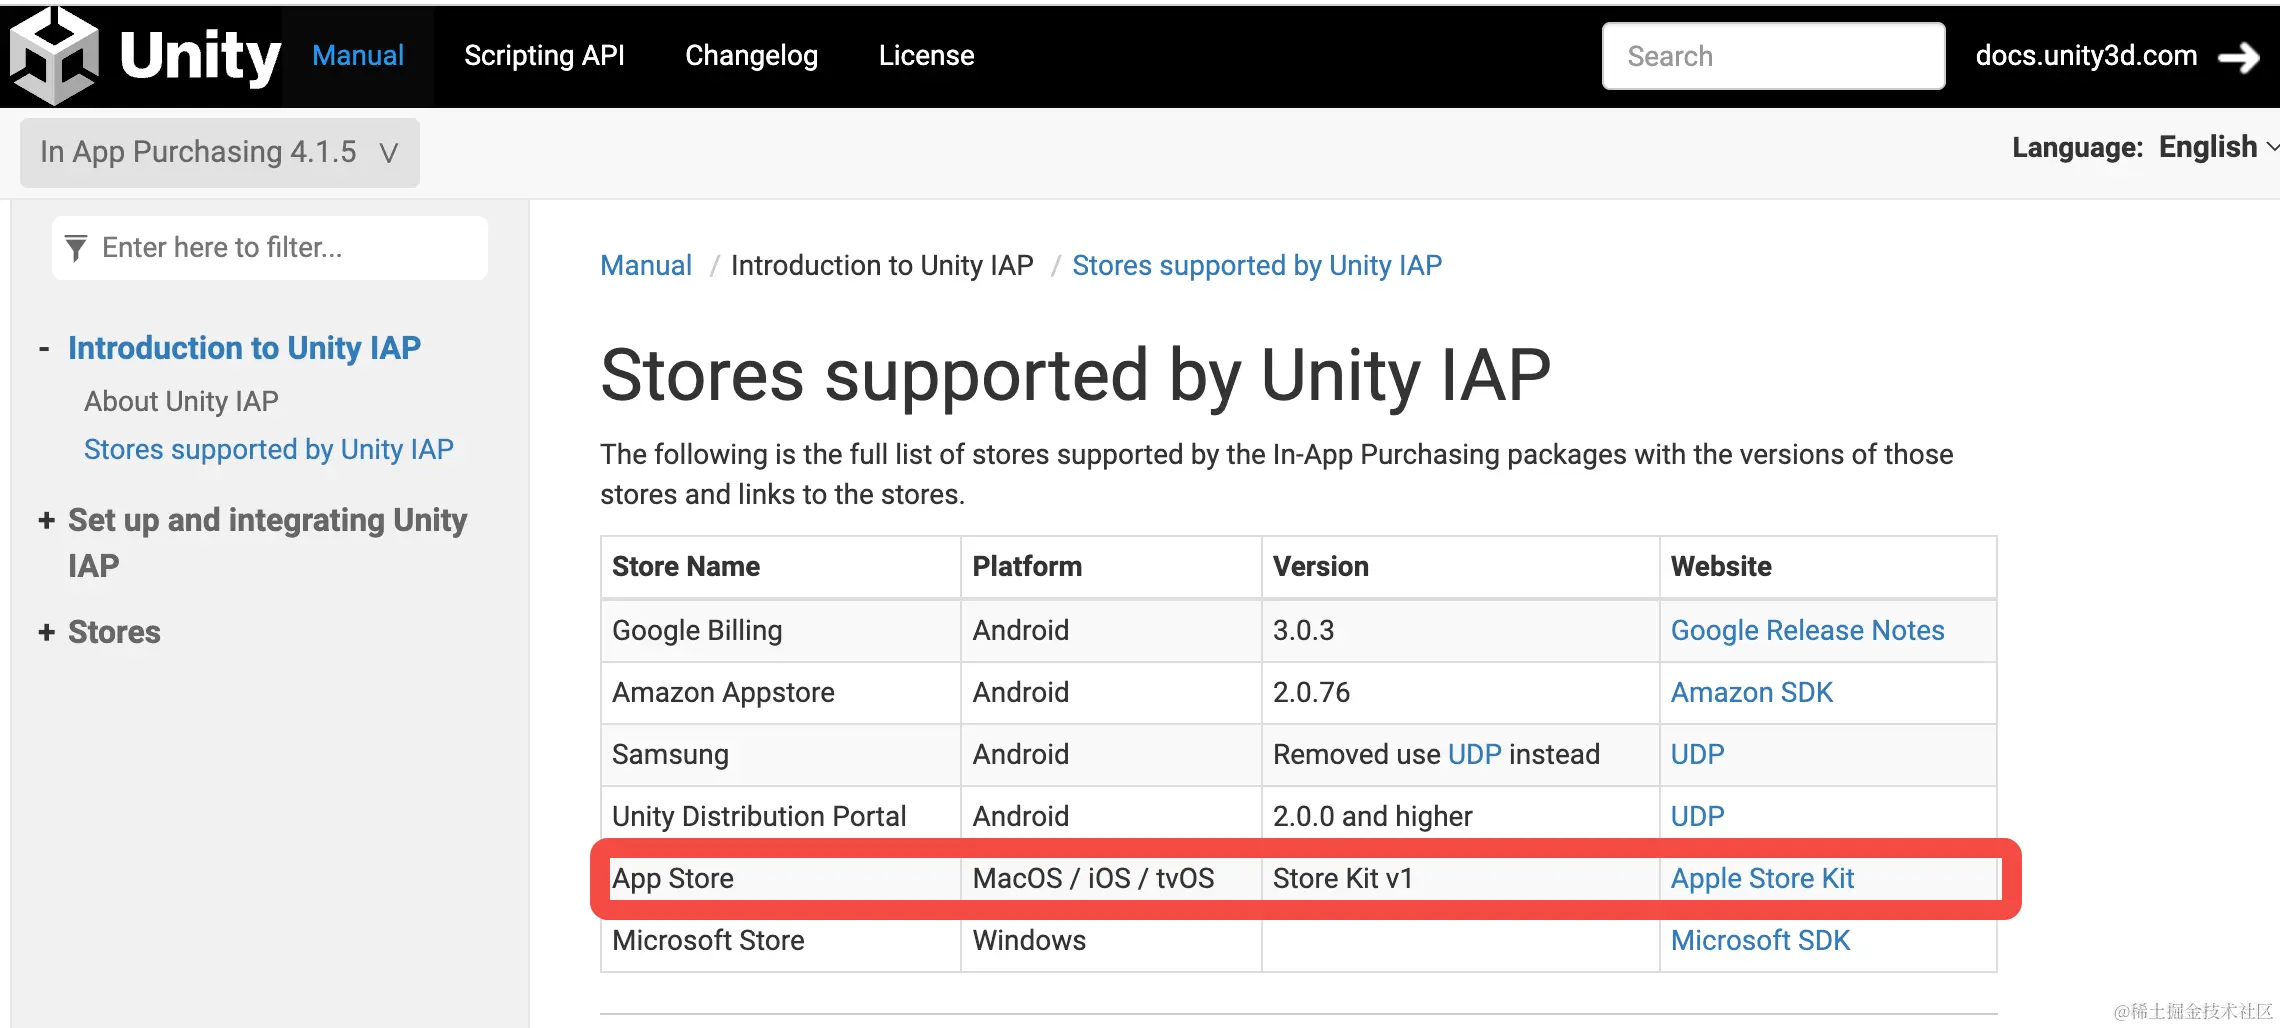Click the Samsung store name cell
This screenshot has height=1028, width=2280.
(x=781, y=754)
